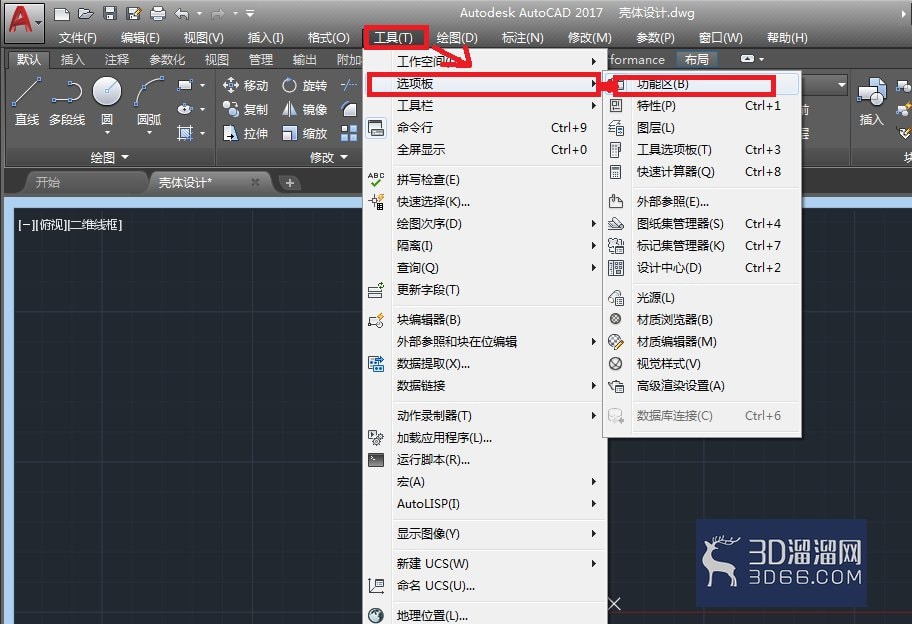The width and height of the screenshot is (912, 624).
Task: Expand the 查询(Q) submenu
Action: point(484,268)
